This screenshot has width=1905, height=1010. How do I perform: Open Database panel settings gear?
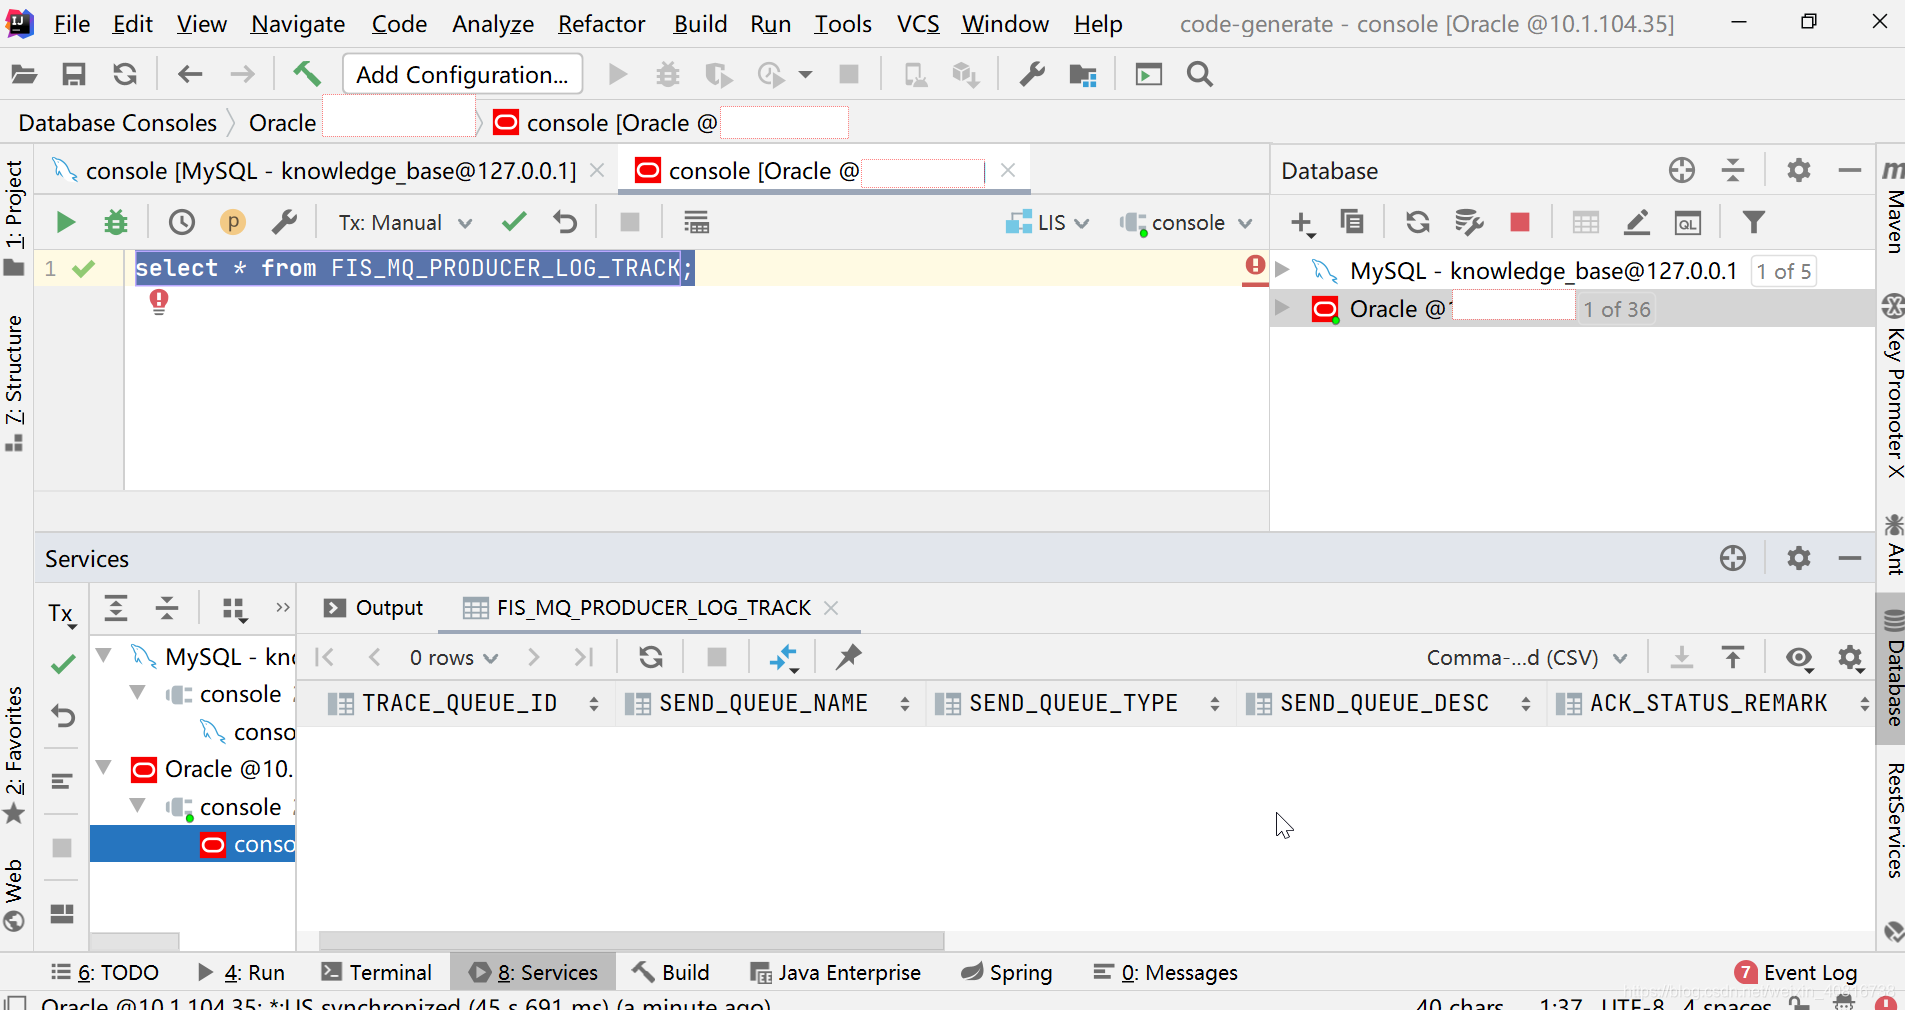click(1798, 170)
